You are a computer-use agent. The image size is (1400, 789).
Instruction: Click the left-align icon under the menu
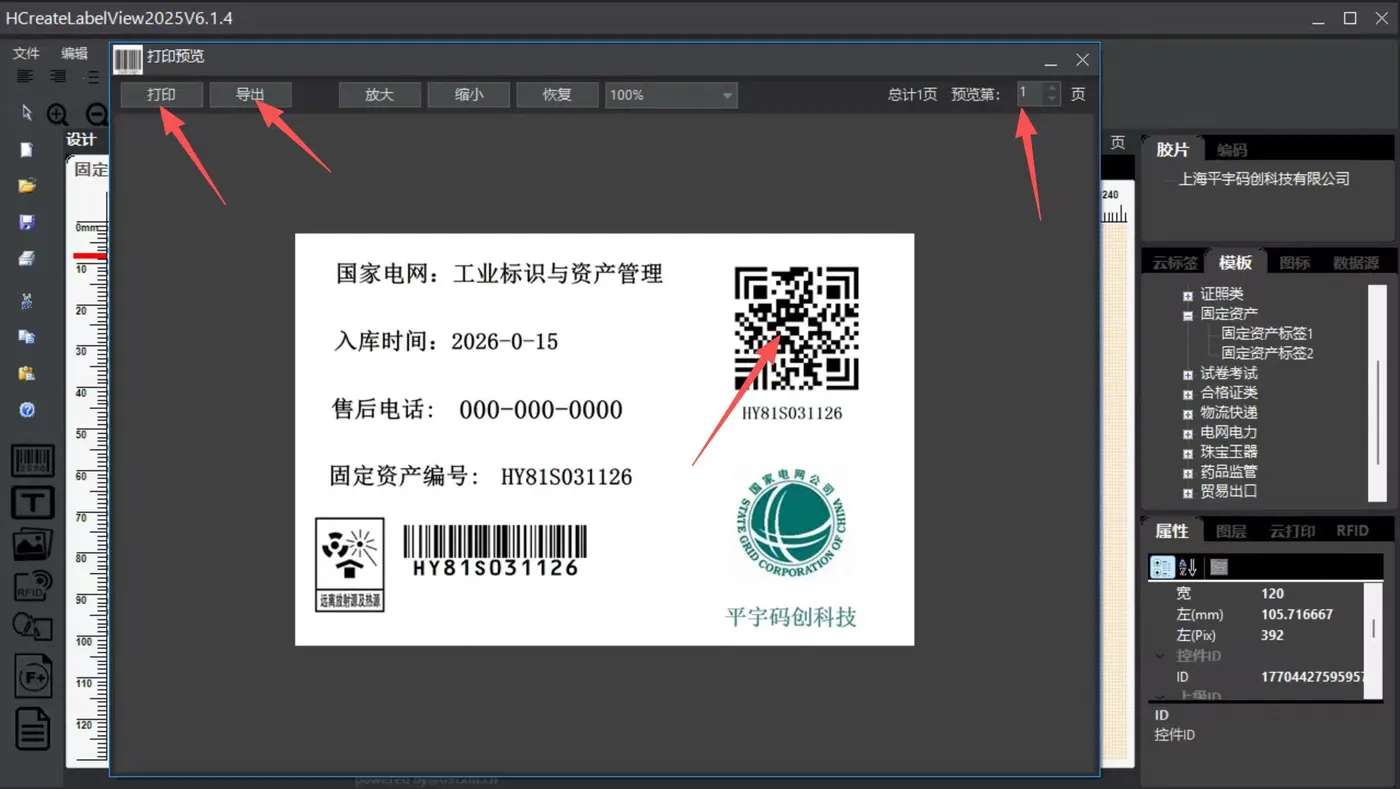click(25, 76)
